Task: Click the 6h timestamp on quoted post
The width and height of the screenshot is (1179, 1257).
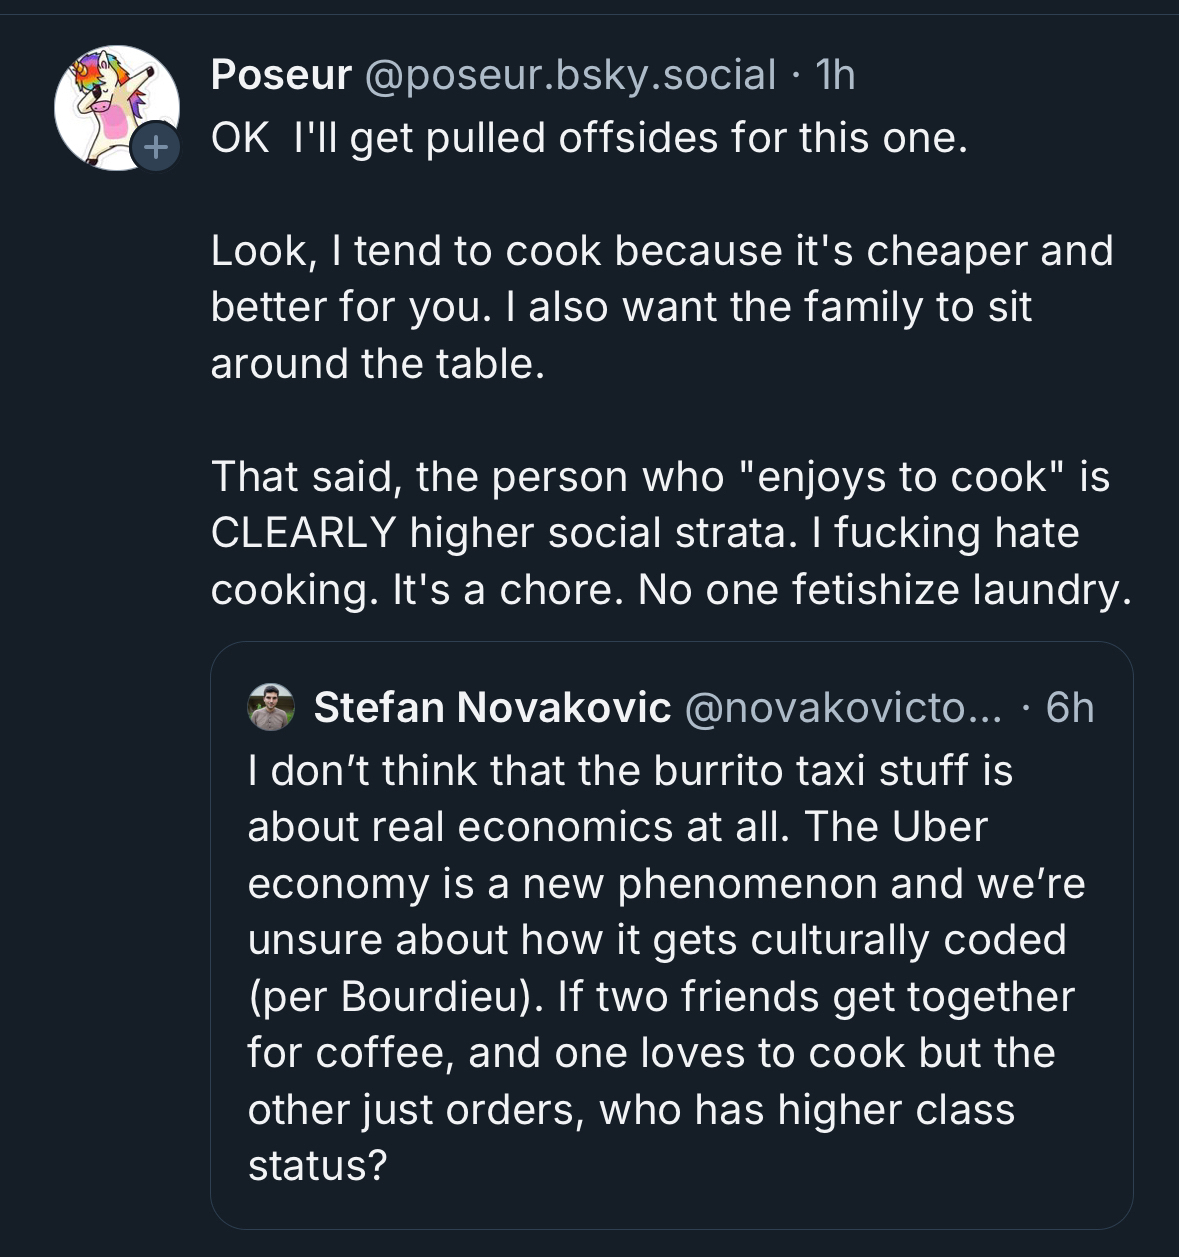Action: pos(1069,708)
